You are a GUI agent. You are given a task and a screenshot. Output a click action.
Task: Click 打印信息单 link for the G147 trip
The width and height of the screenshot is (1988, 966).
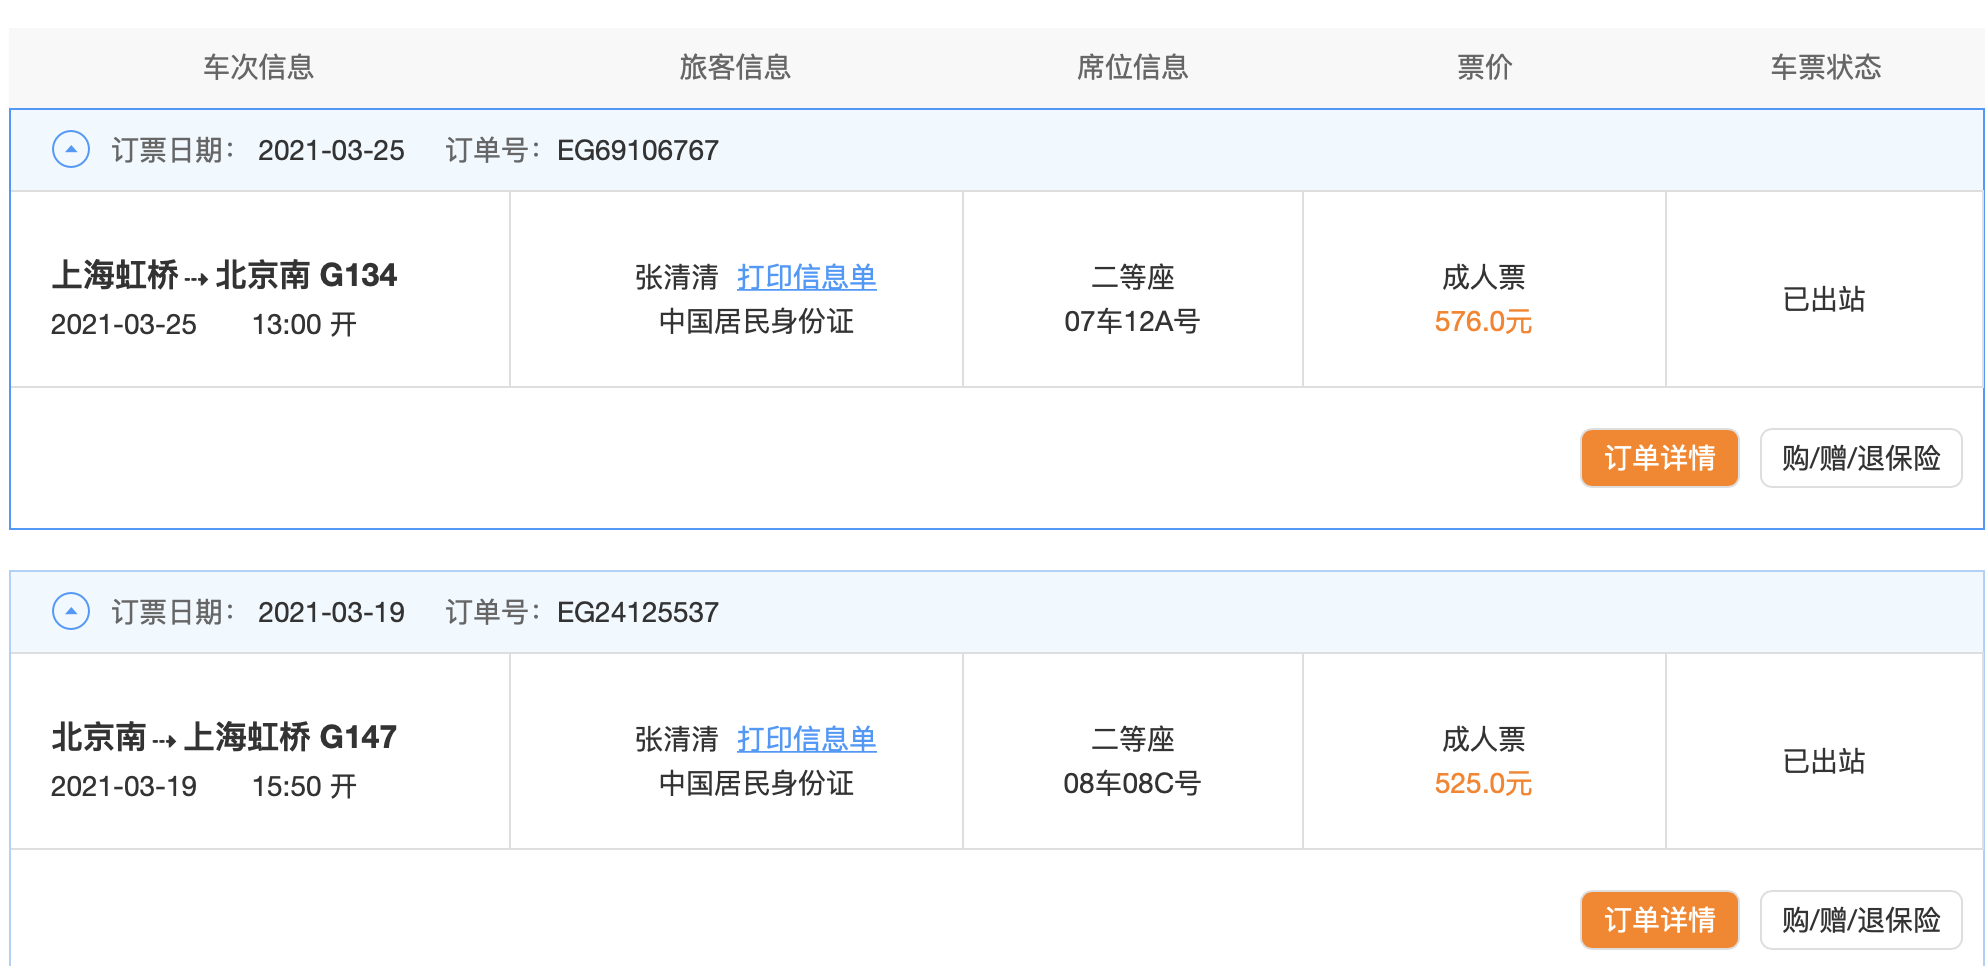point(806,739)
